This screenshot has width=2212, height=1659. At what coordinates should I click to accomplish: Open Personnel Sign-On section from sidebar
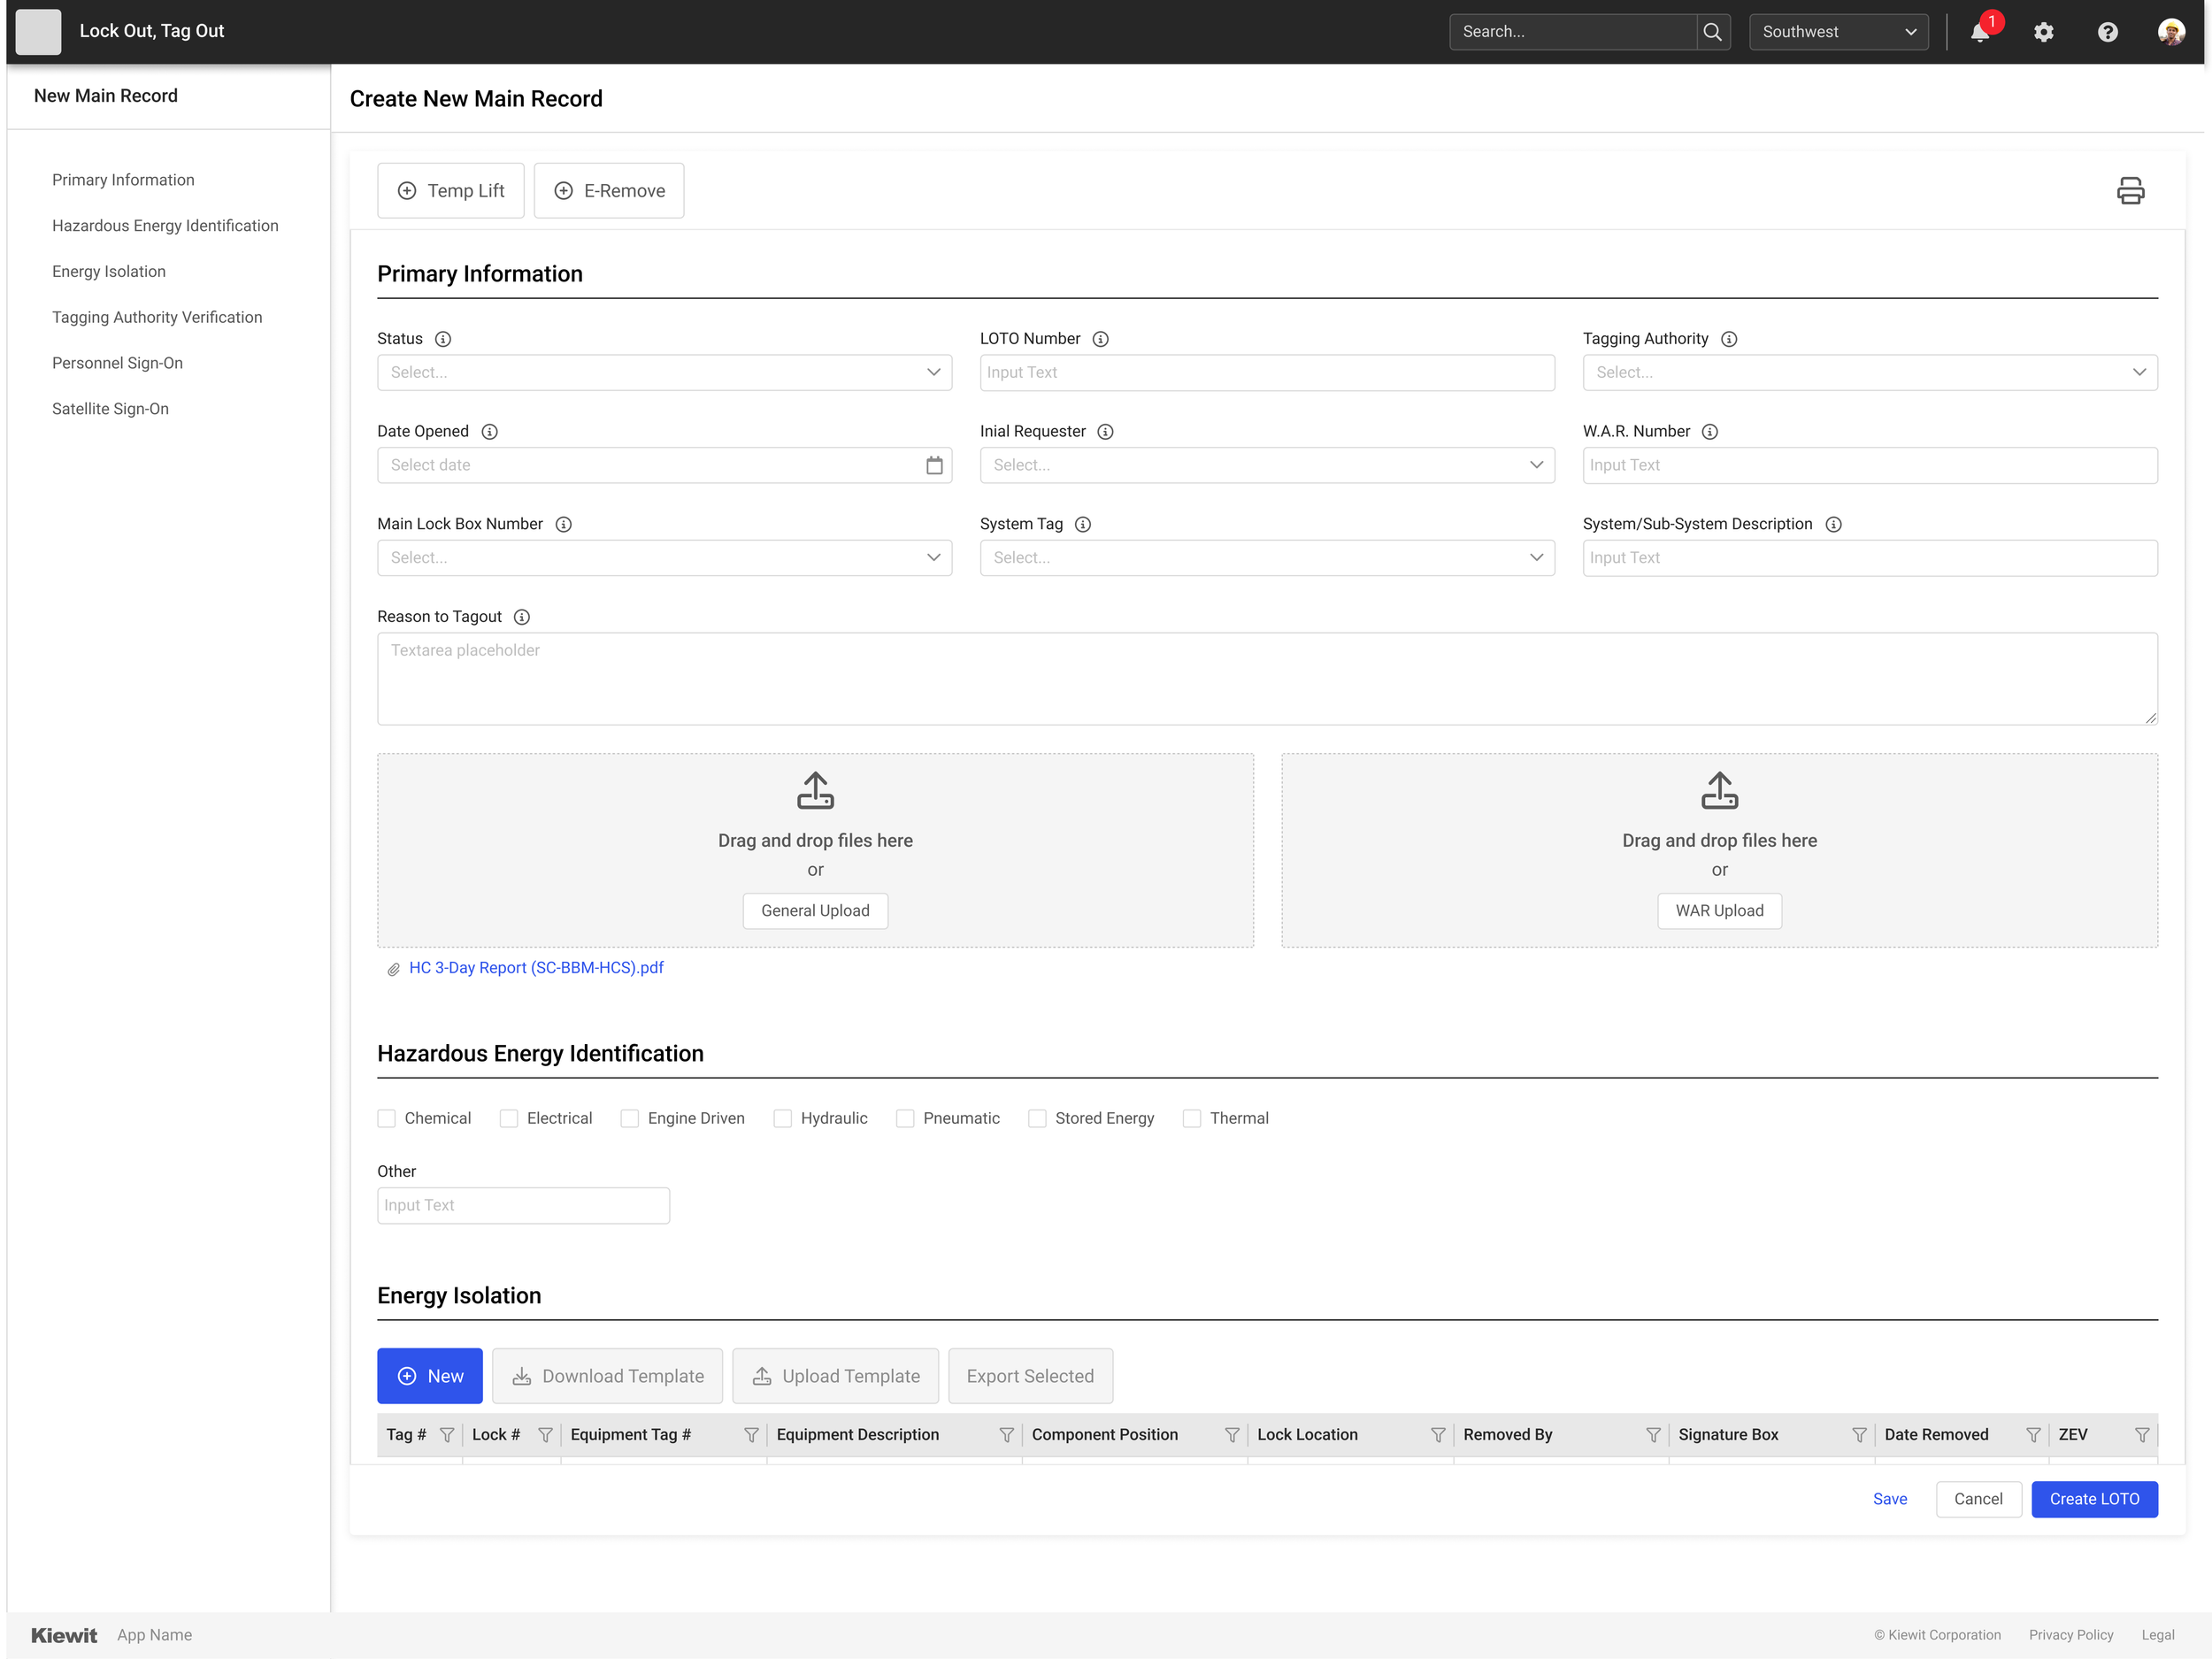[x=117, y=362]
